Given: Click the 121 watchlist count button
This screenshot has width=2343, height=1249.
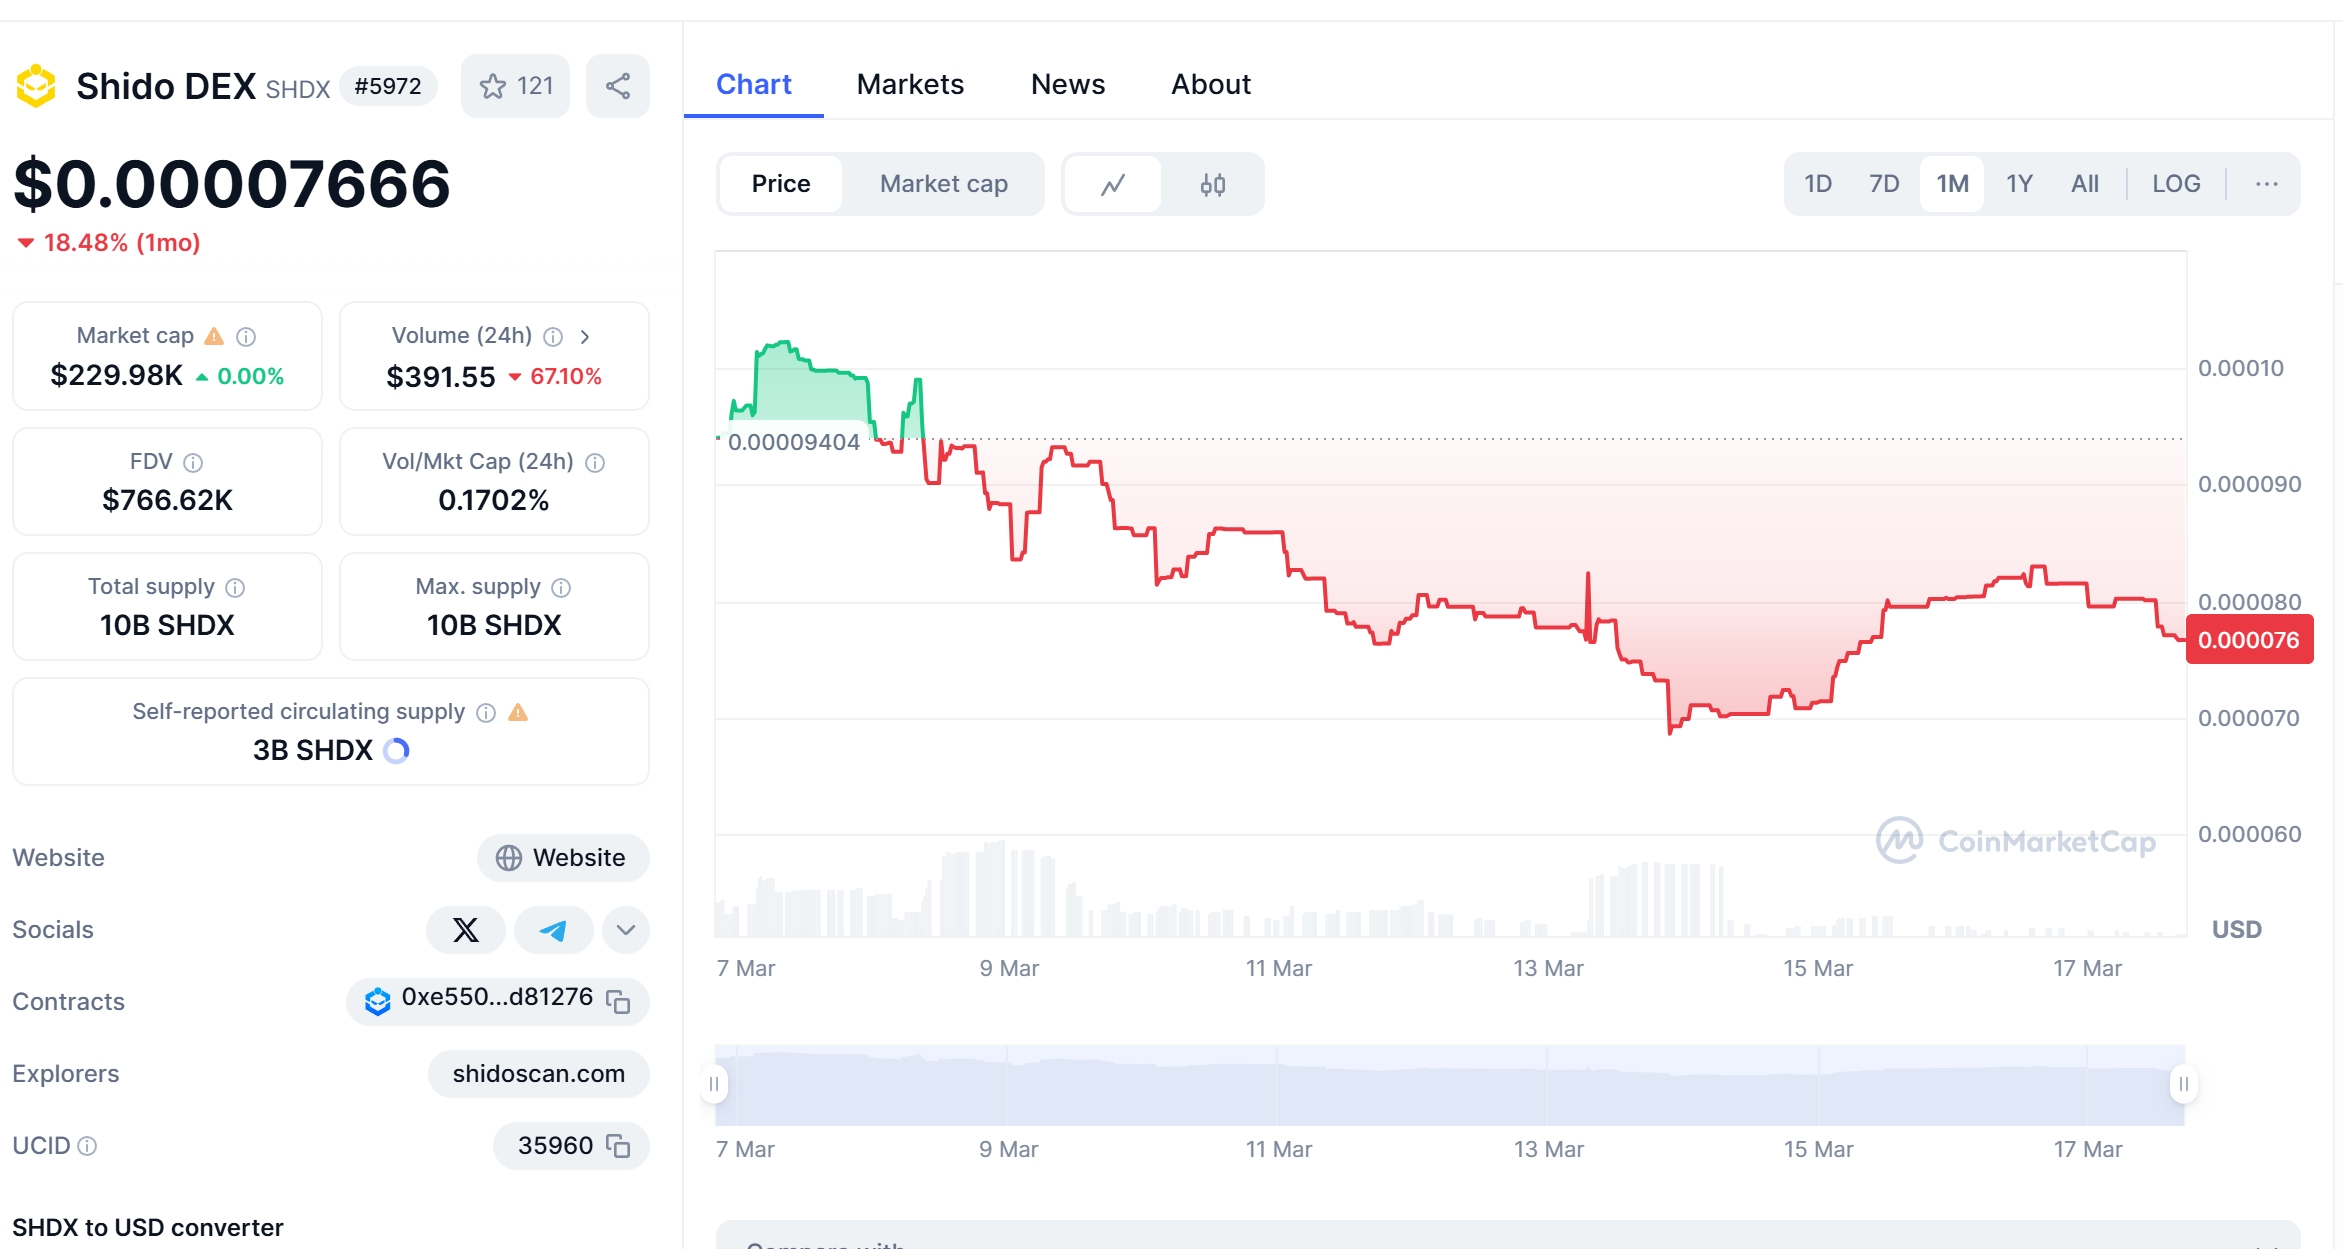Looking at the screenshot, I should (515, 86).
